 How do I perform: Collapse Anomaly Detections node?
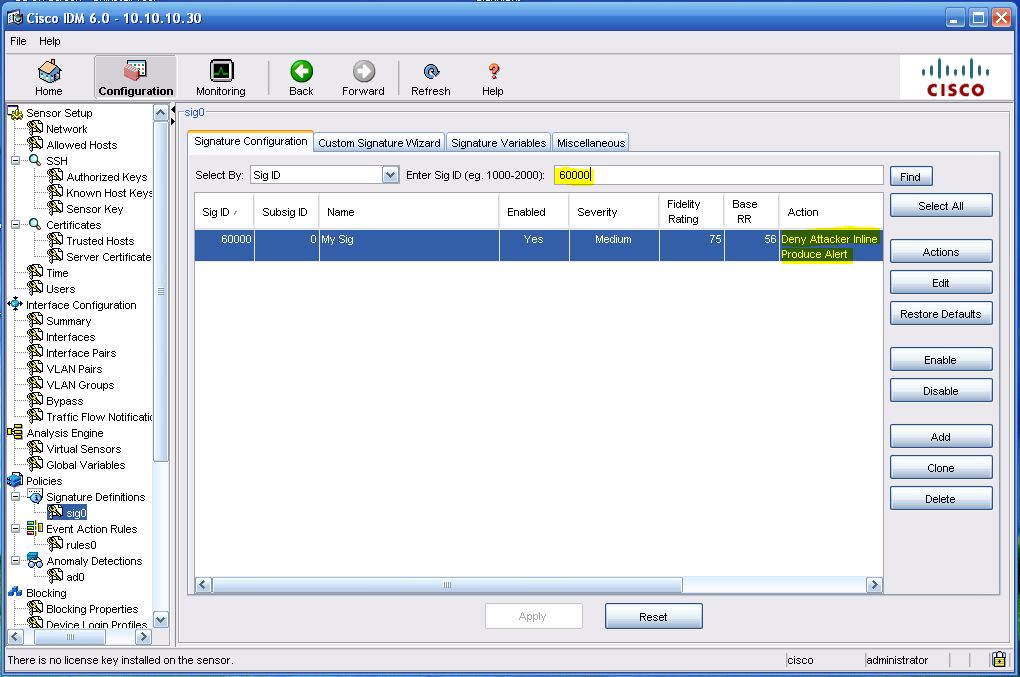coord(16,560)
